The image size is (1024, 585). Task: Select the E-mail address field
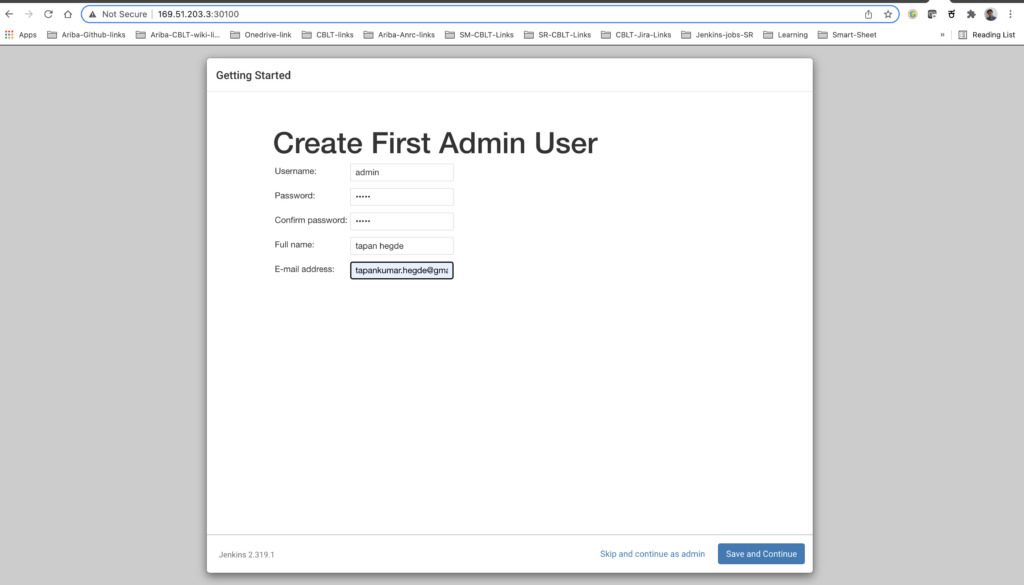[400, 270]
